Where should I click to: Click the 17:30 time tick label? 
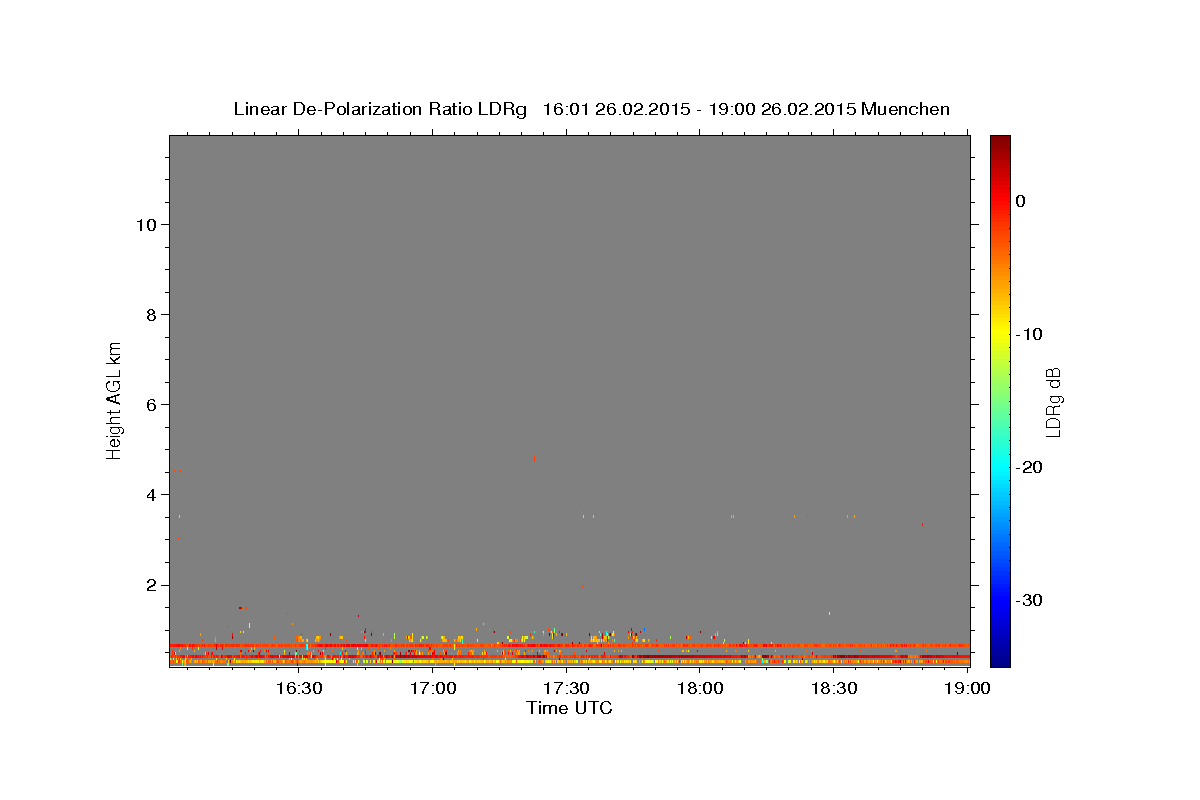[567, 689]
